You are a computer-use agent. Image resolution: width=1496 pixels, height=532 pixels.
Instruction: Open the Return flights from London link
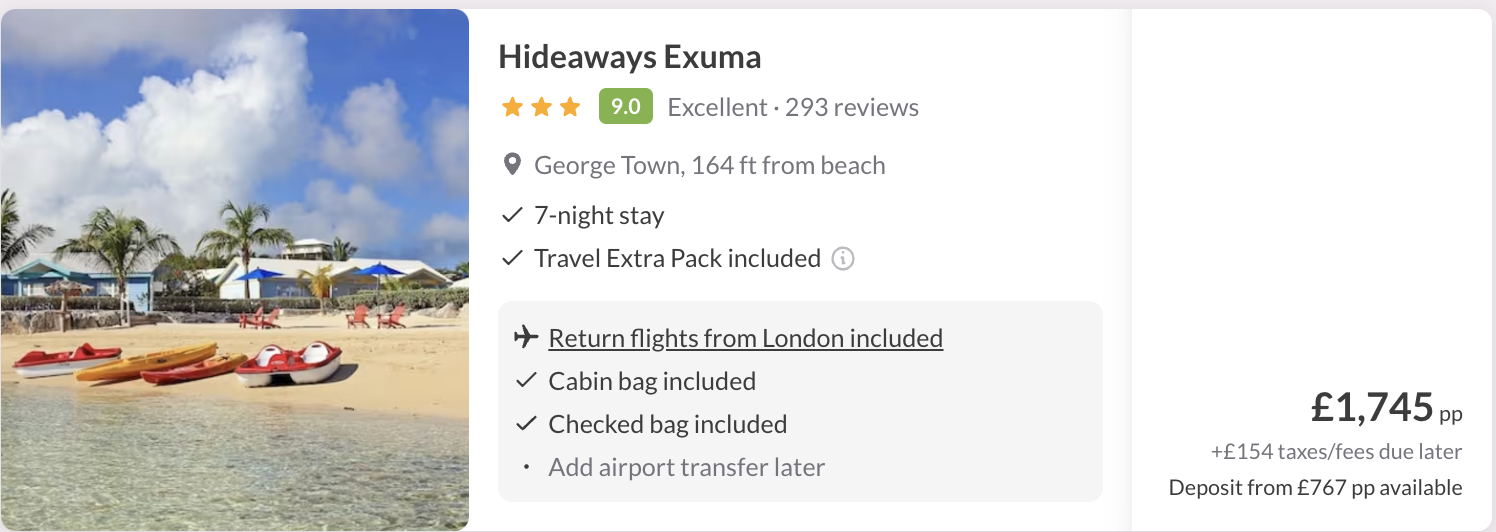(745, 338)
